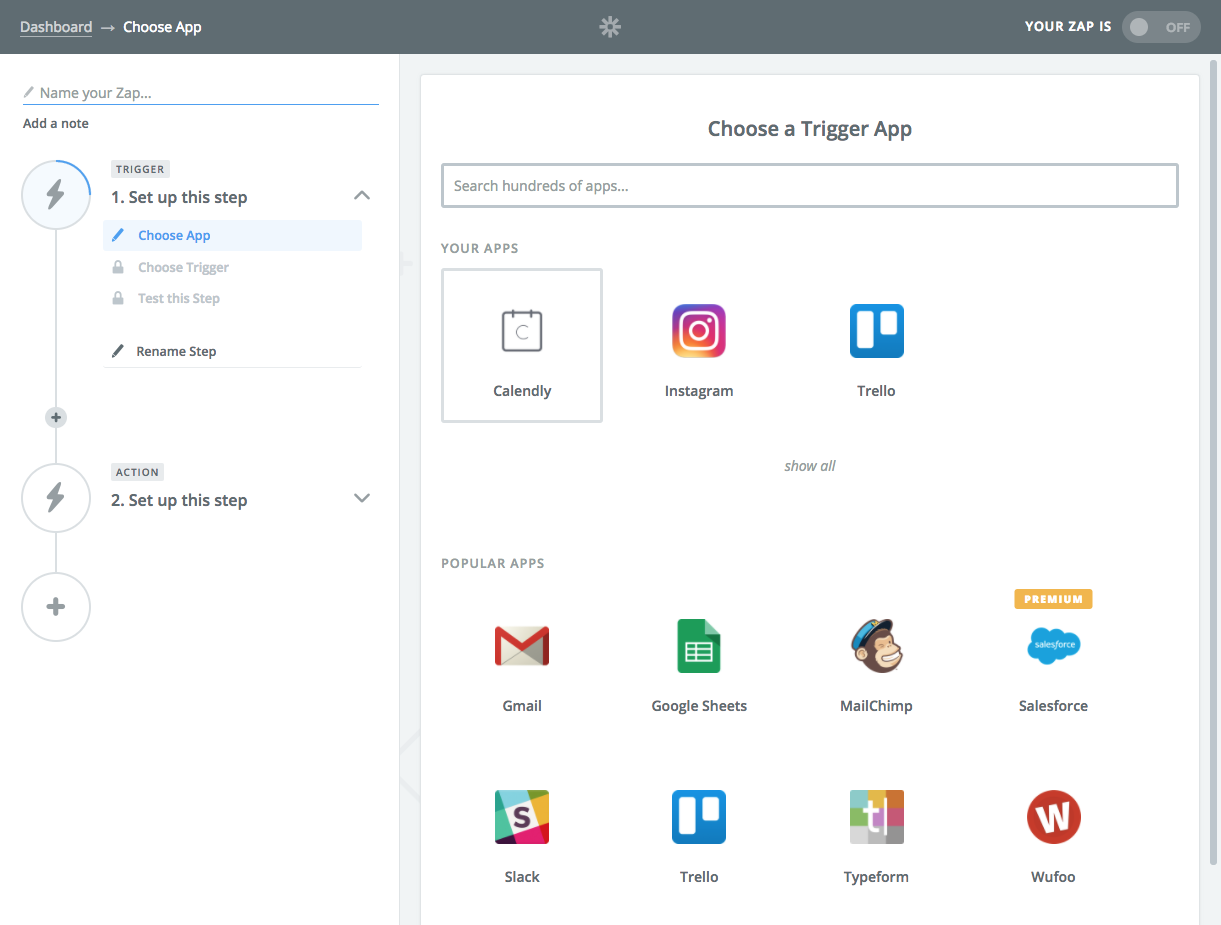1221x925 pixels.
Task: Click the Zapier logo in header
Action: 610,27
